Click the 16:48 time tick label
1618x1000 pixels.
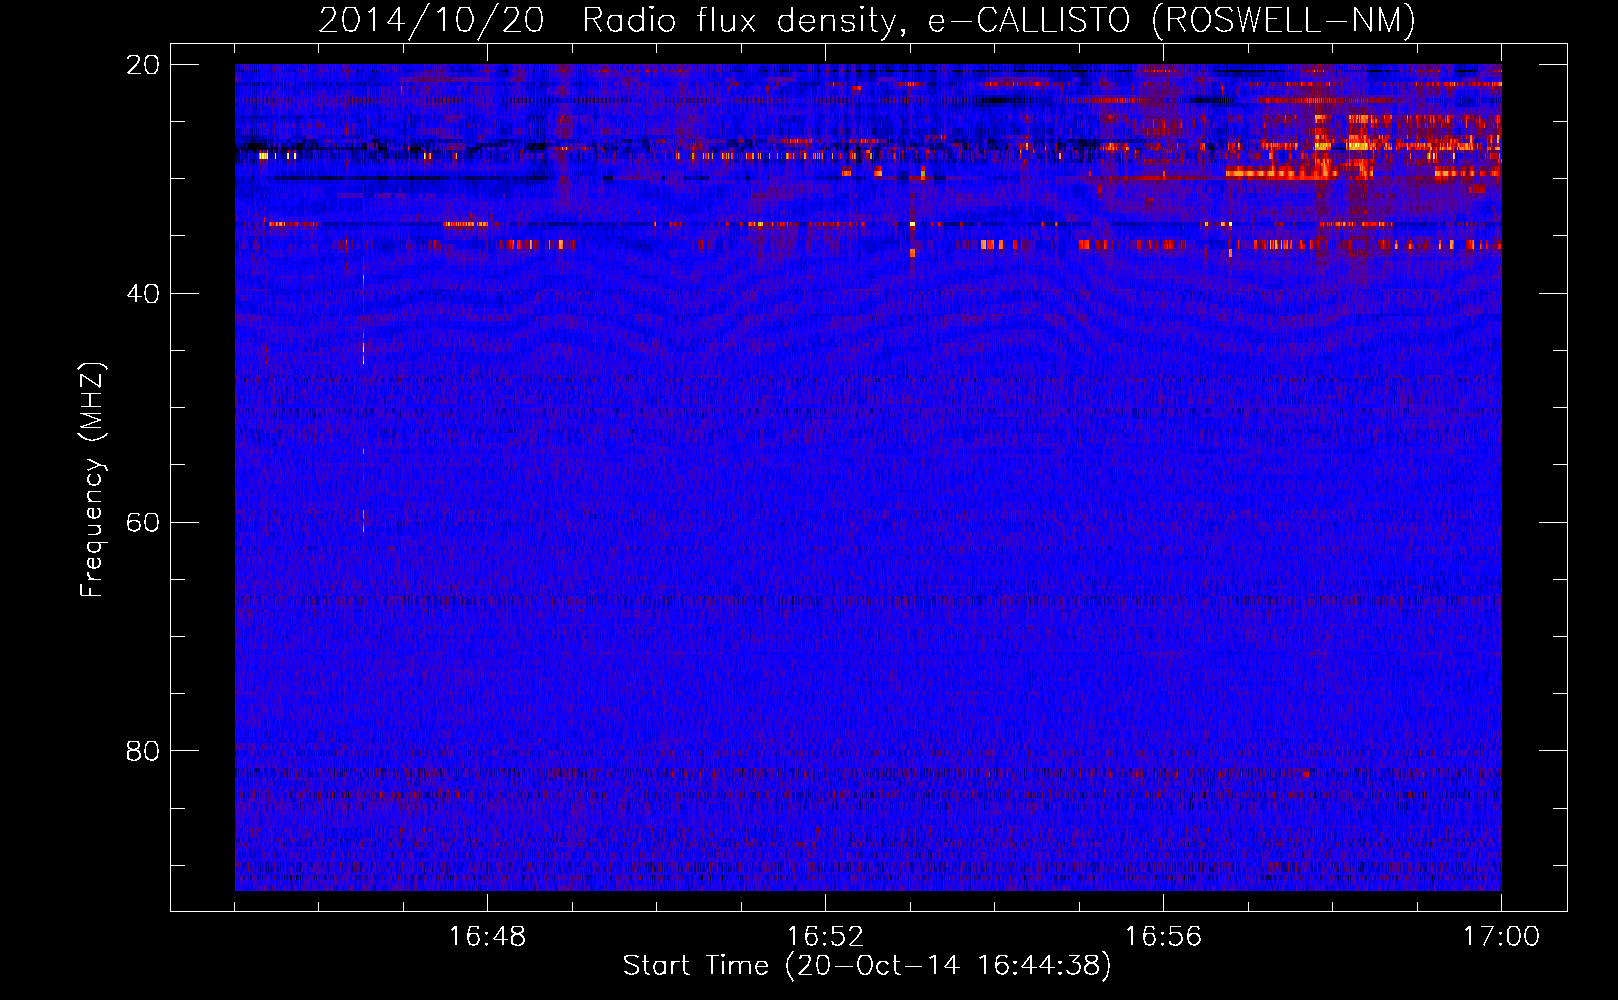click(487, 937)
